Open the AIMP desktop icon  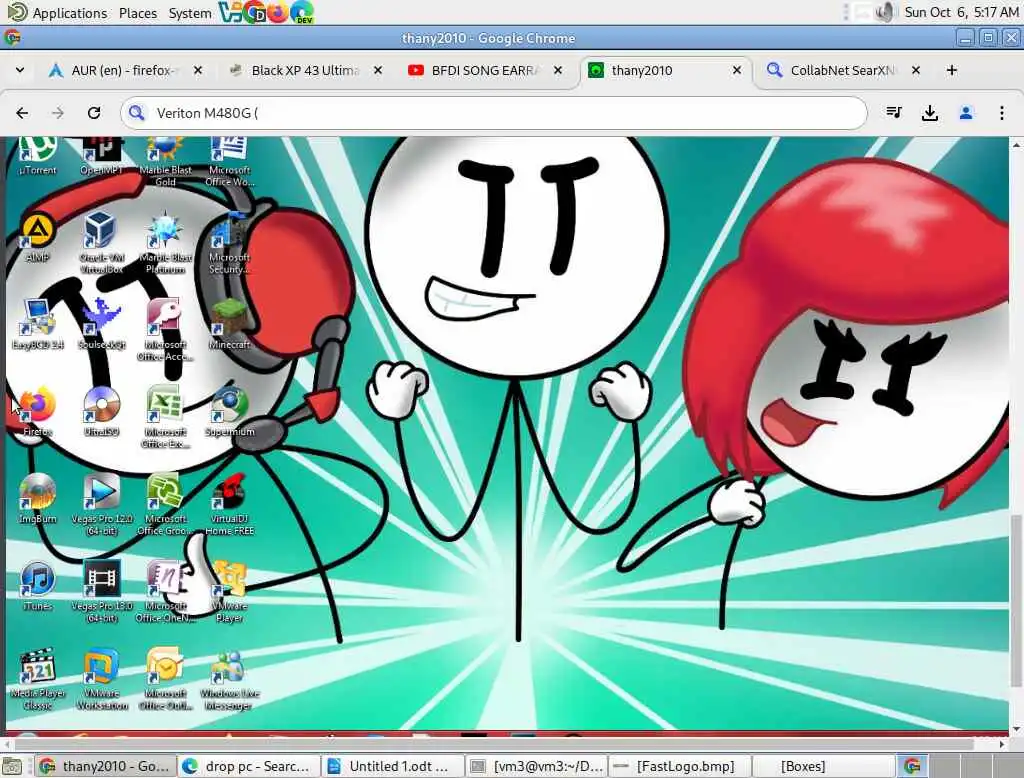click(x=37, y=239)
